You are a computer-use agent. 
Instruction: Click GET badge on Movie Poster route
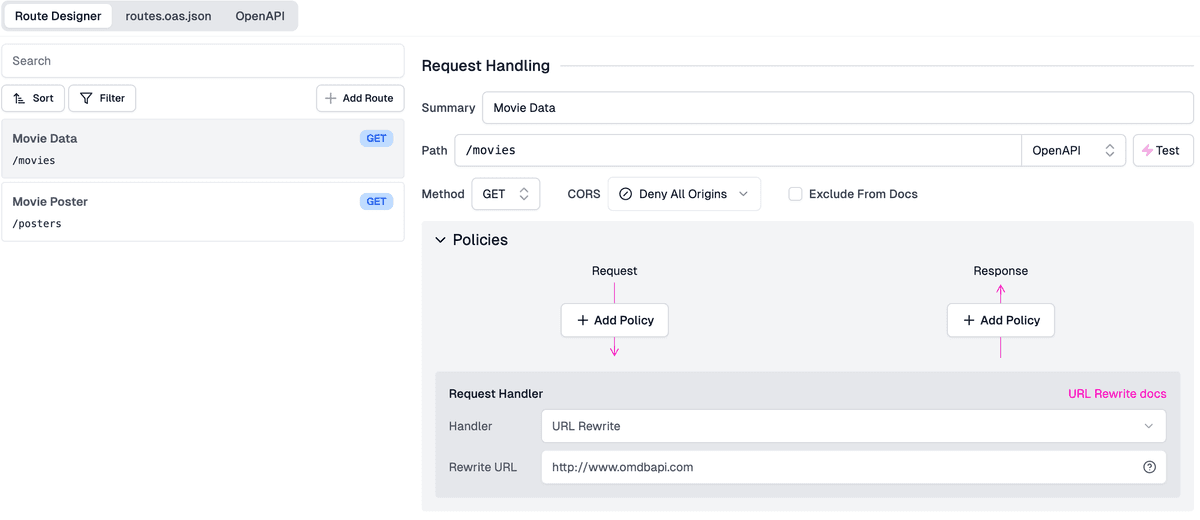click(376, 201)
